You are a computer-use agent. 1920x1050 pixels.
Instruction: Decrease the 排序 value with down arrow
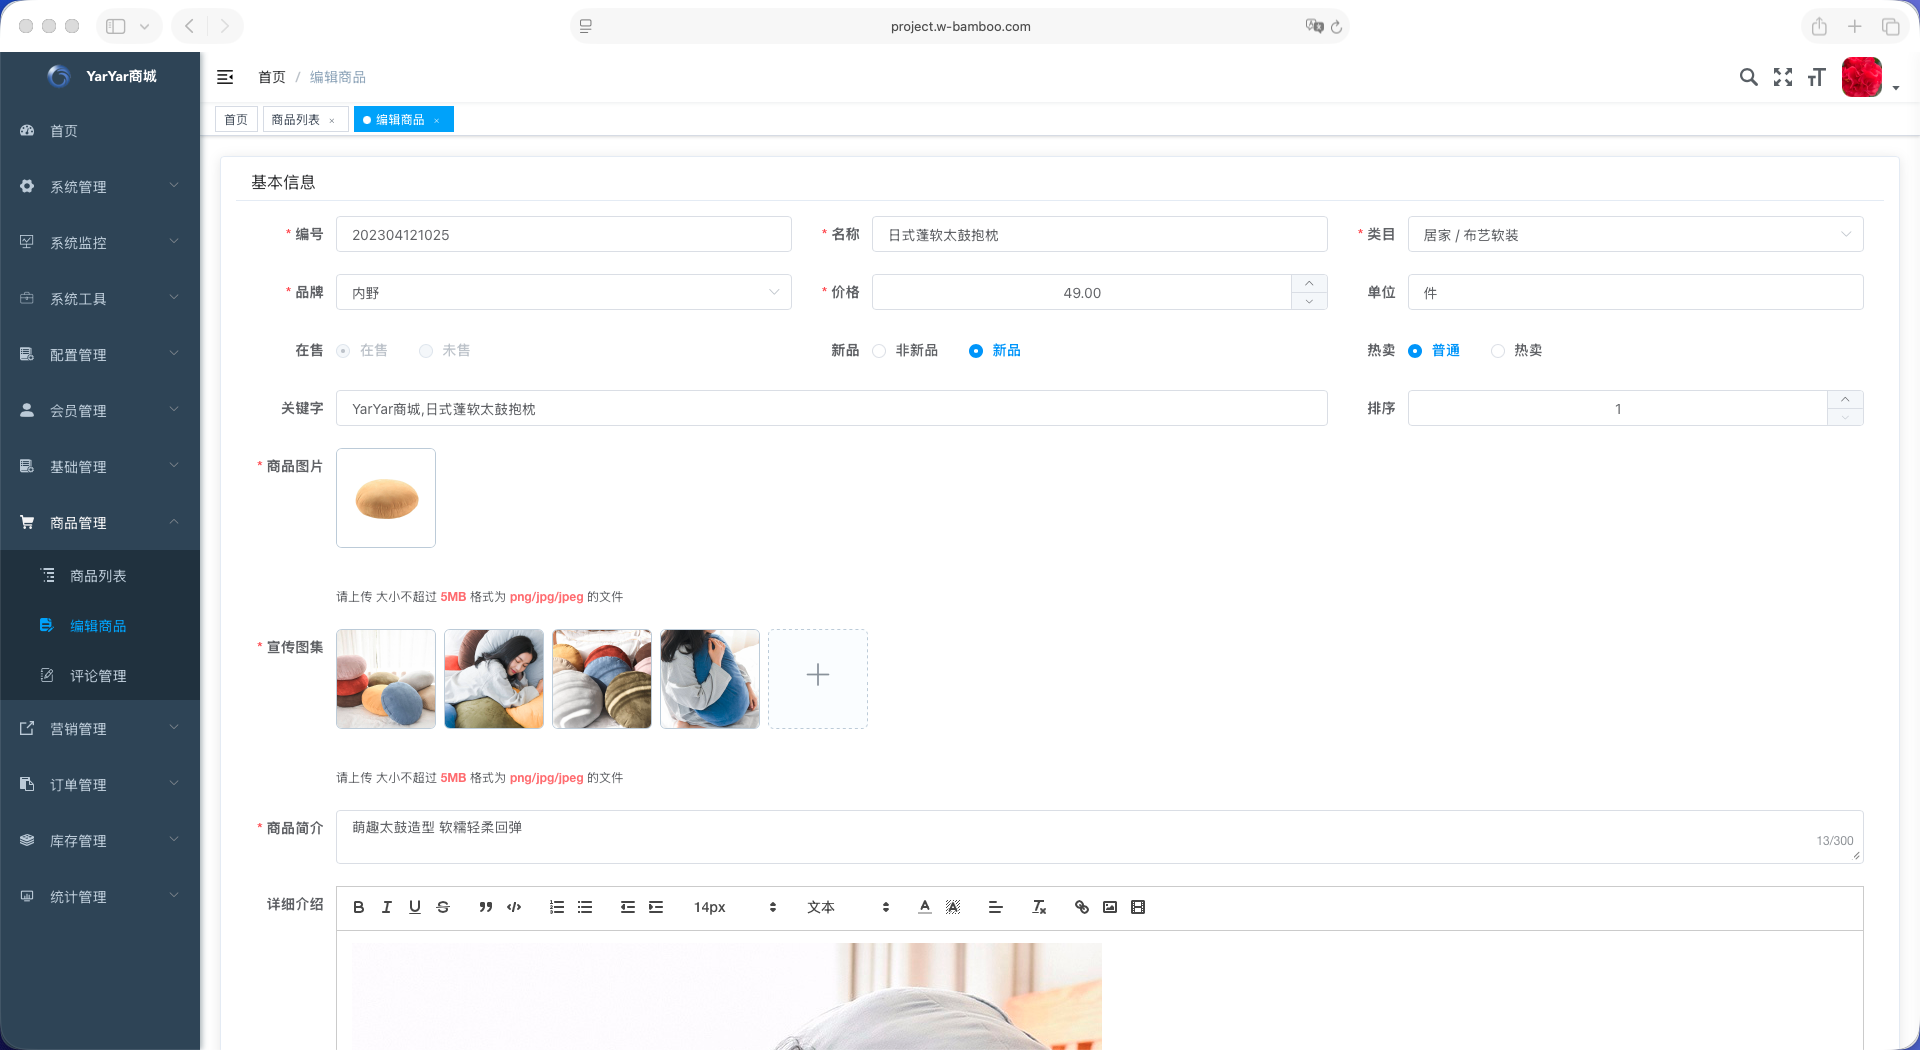1845,417
